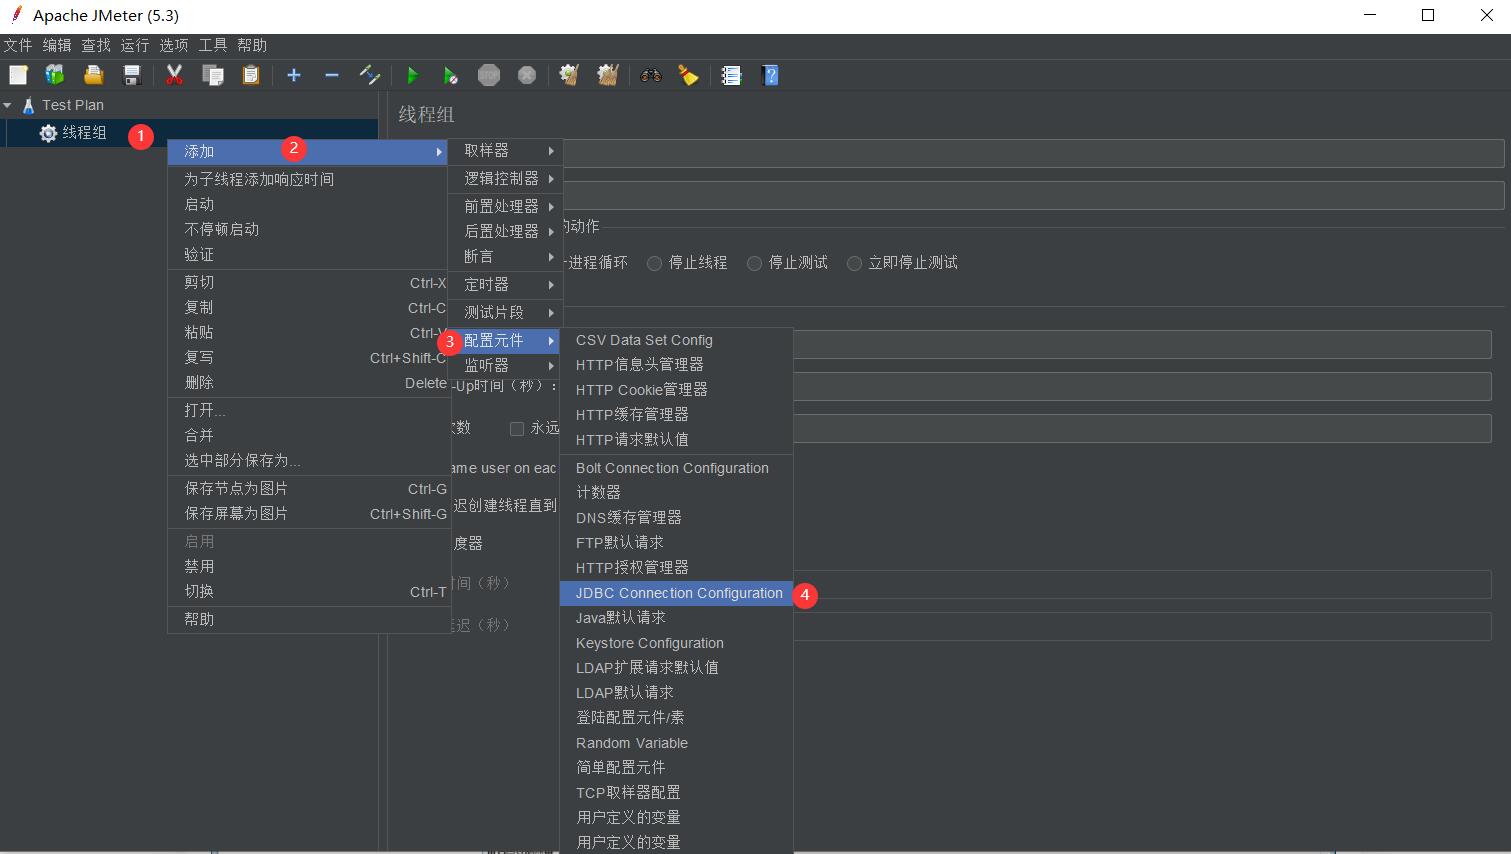Open the 帮助 menu in menu bar

[x=252, y=45]
